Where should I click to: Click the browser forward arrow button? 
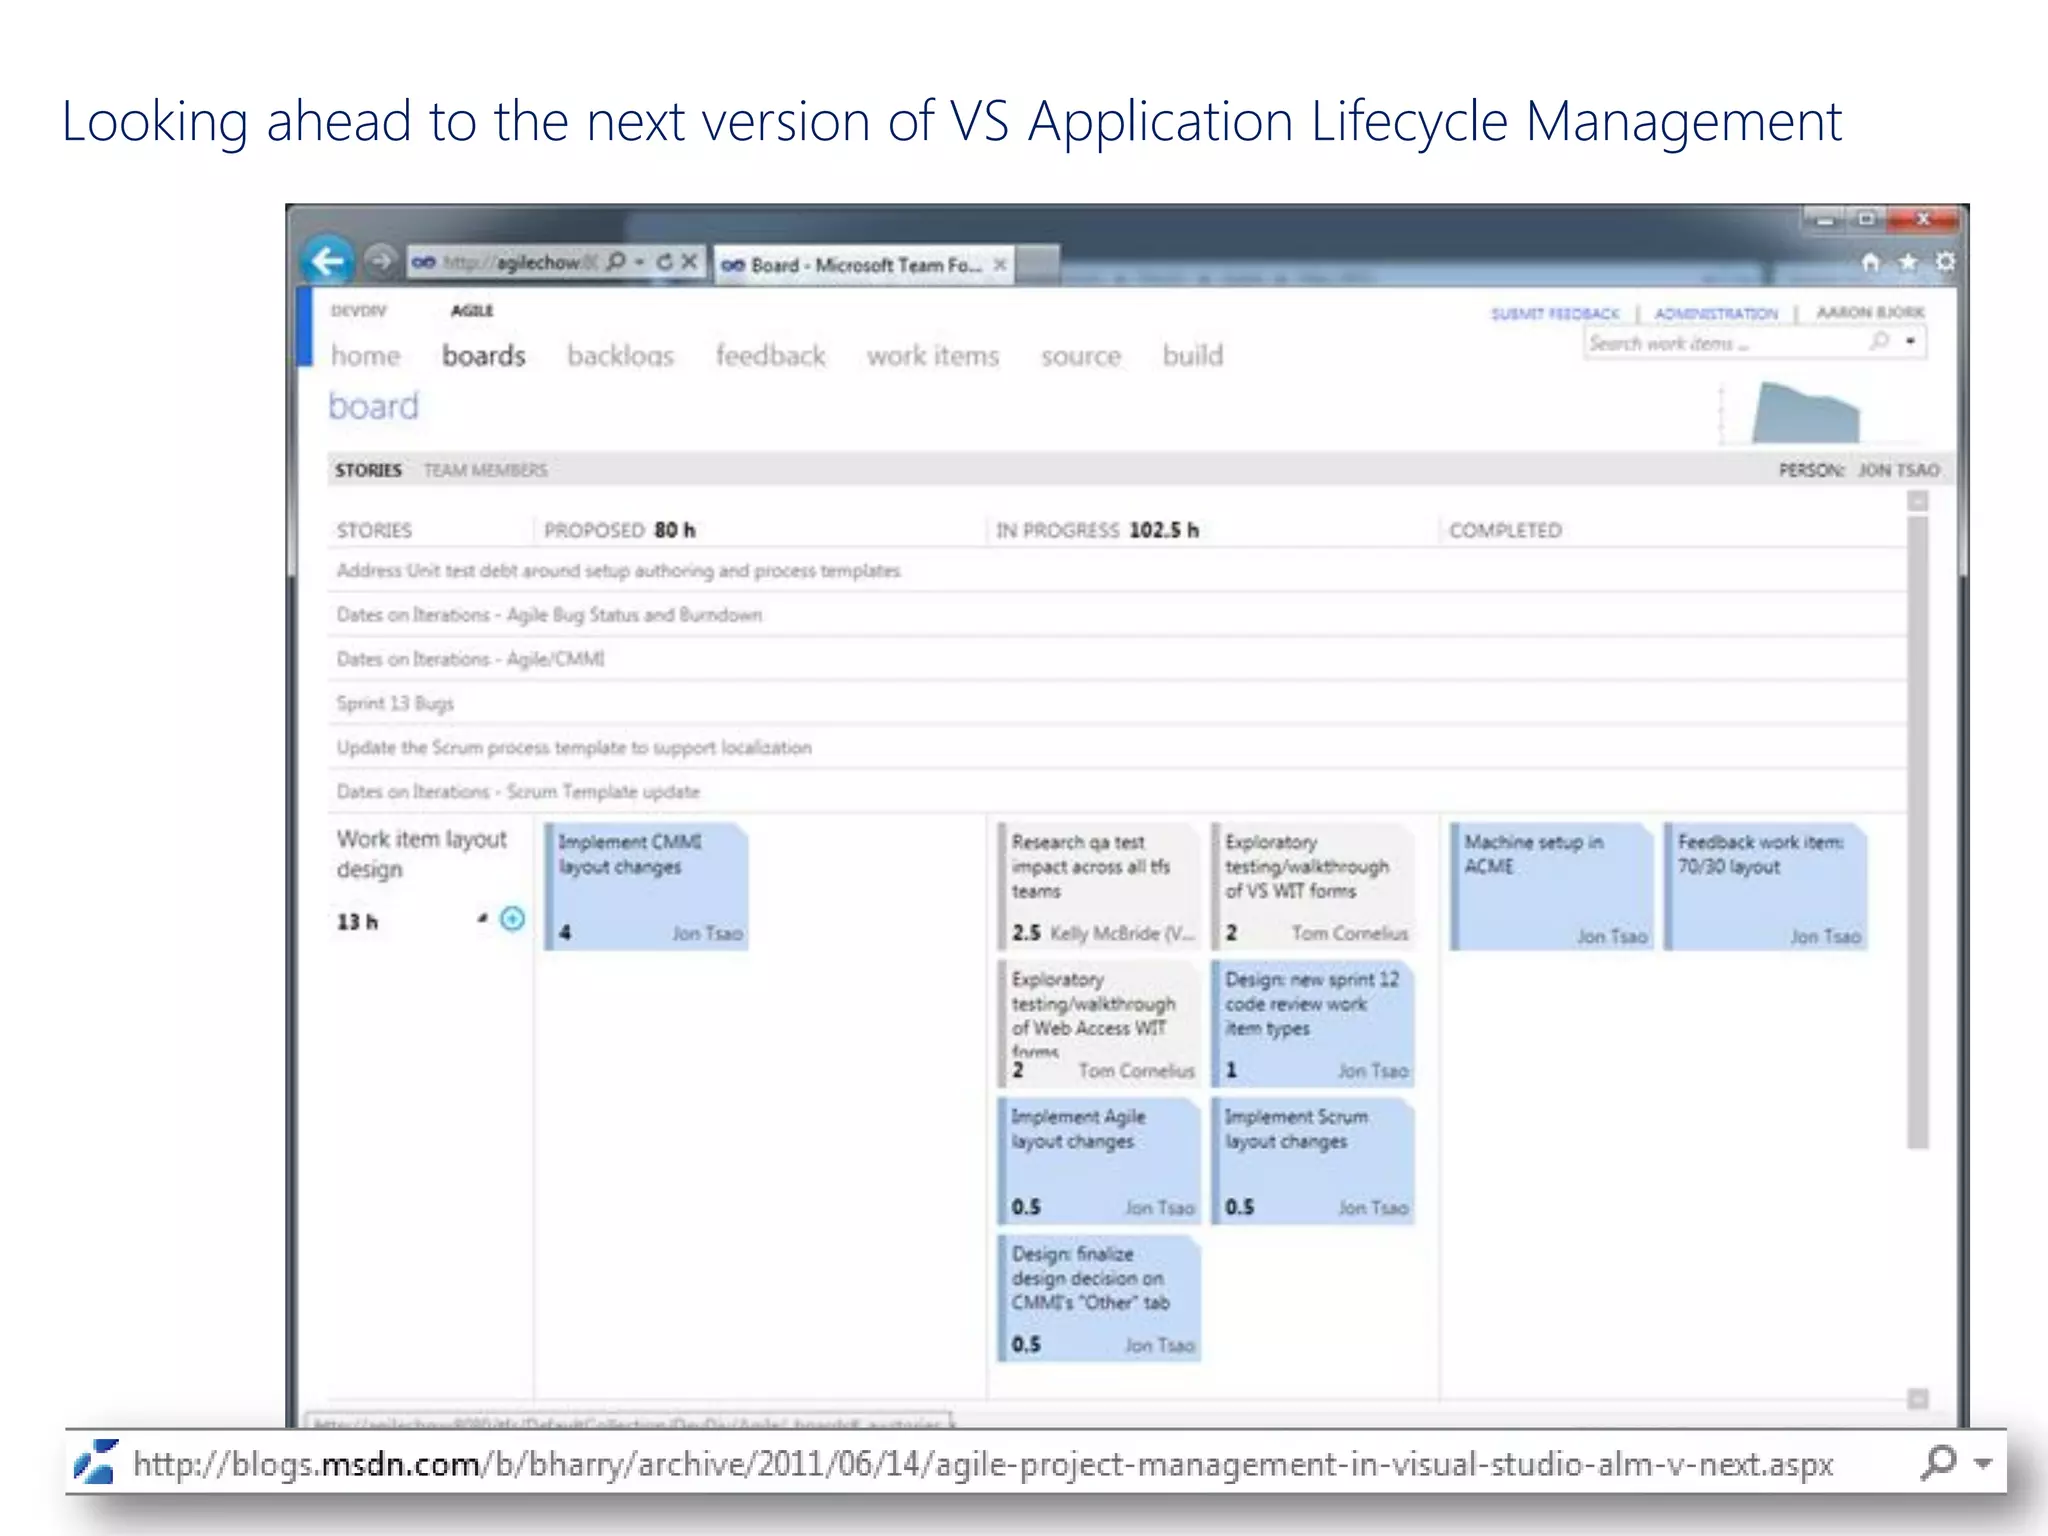[x=379, y=262]
